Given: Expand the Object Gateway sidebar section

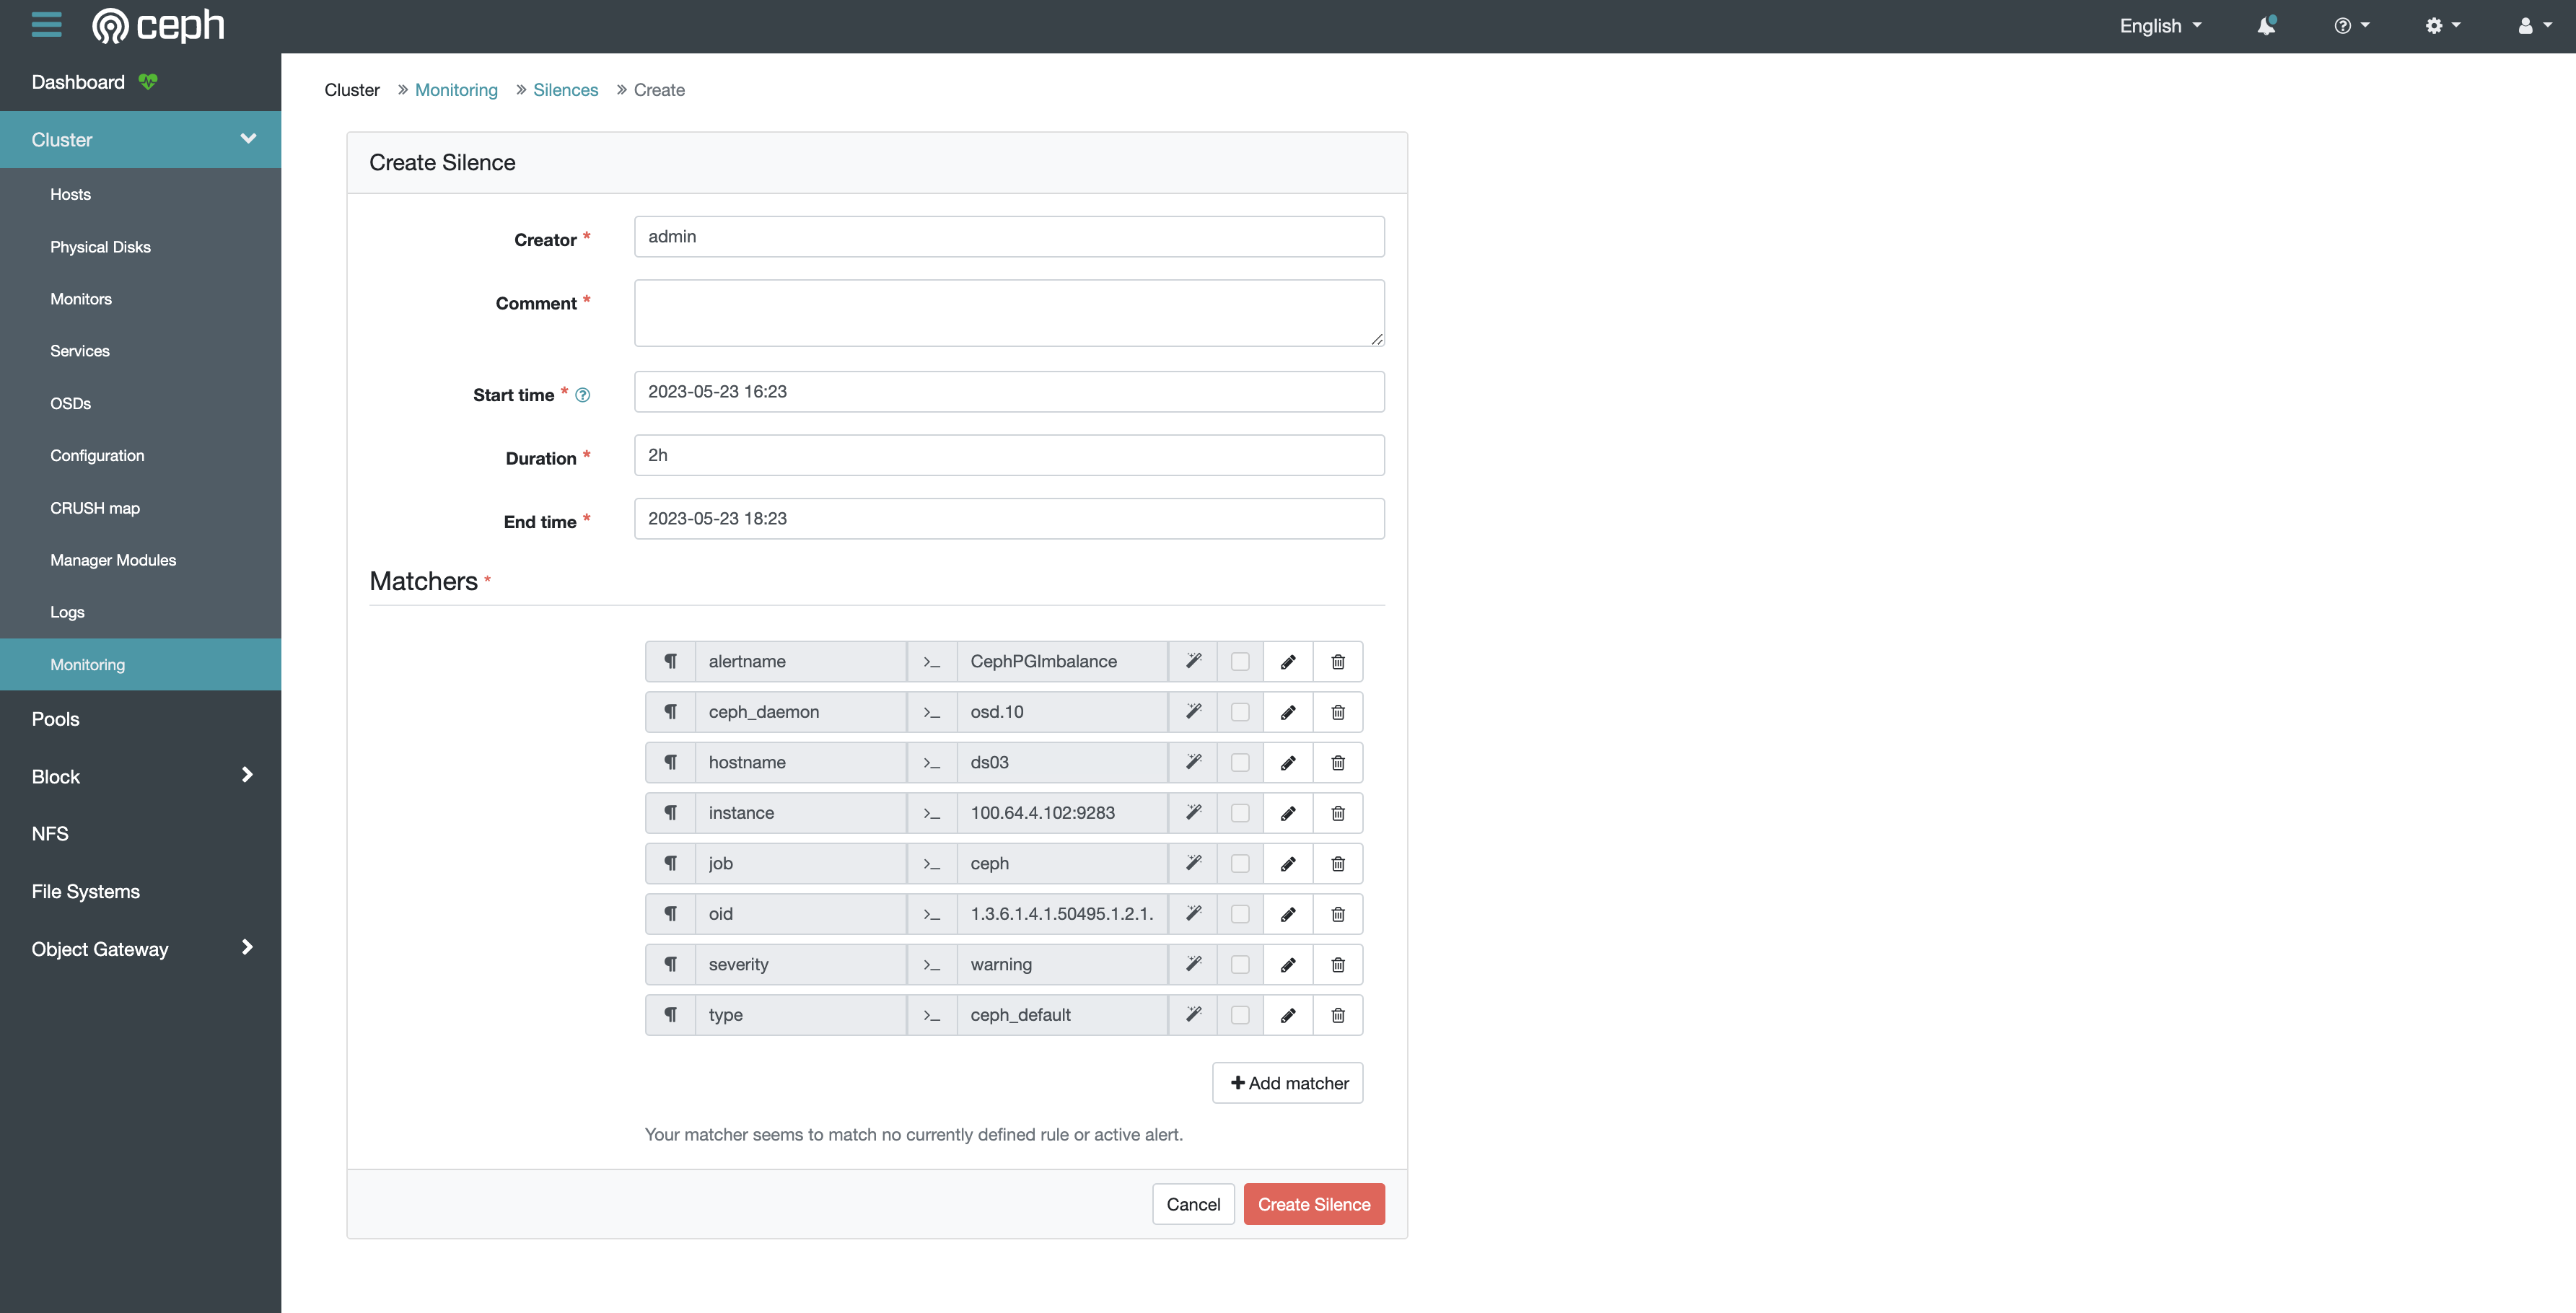Looking at the screenshot, I should click(x=140, y=948).
